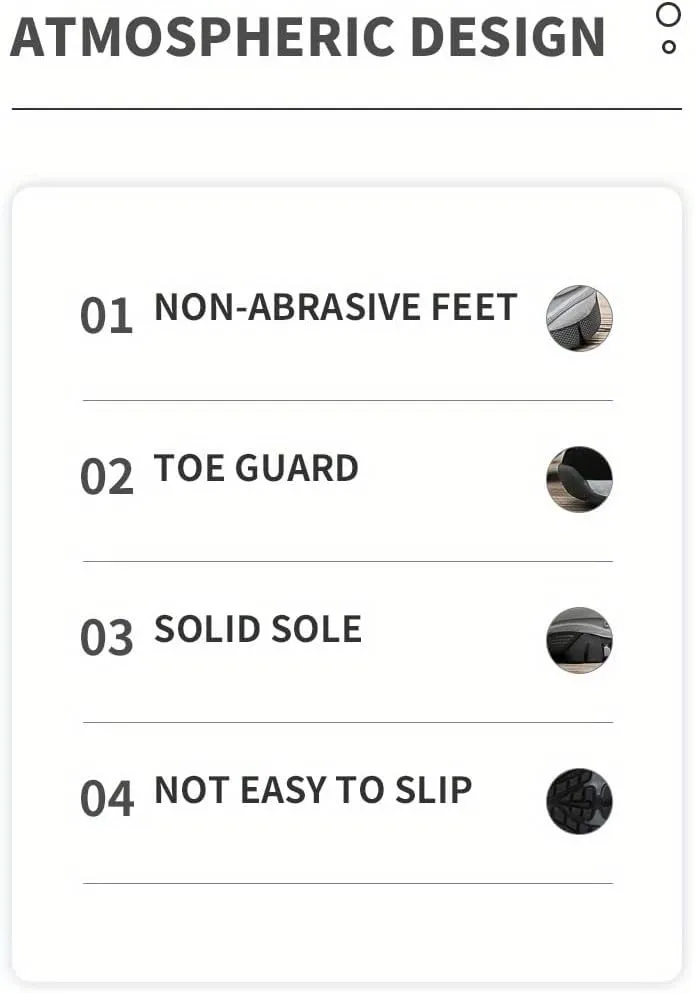Click the NOT EASY TO SLIP text
This screenshot has height=993, width=695.
pyautogui.click(x=314, y=790)
